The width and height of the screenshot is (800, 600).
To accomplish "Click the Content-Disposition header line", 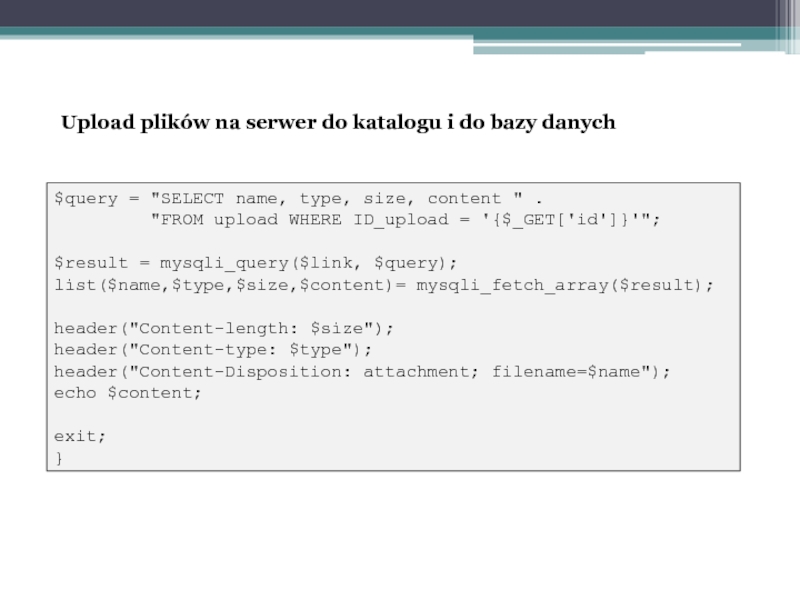I will pyautogui.click(x=362, y=371).
